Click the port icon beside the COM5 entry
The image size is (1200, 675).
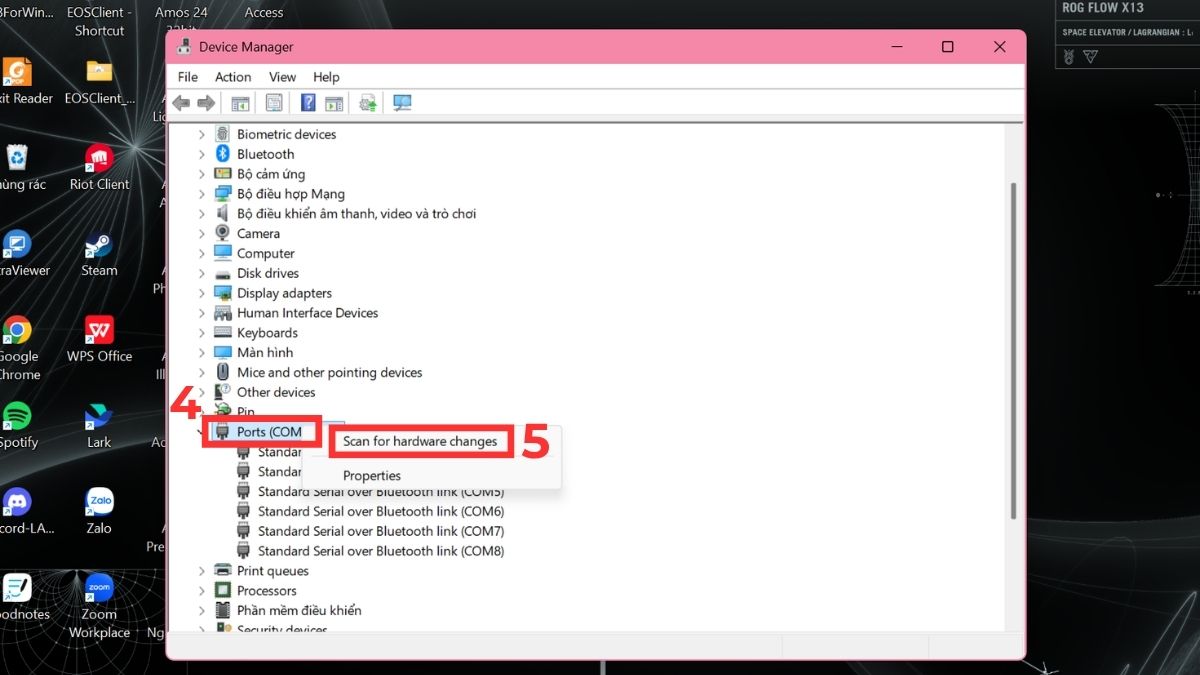tap(243, 491)
